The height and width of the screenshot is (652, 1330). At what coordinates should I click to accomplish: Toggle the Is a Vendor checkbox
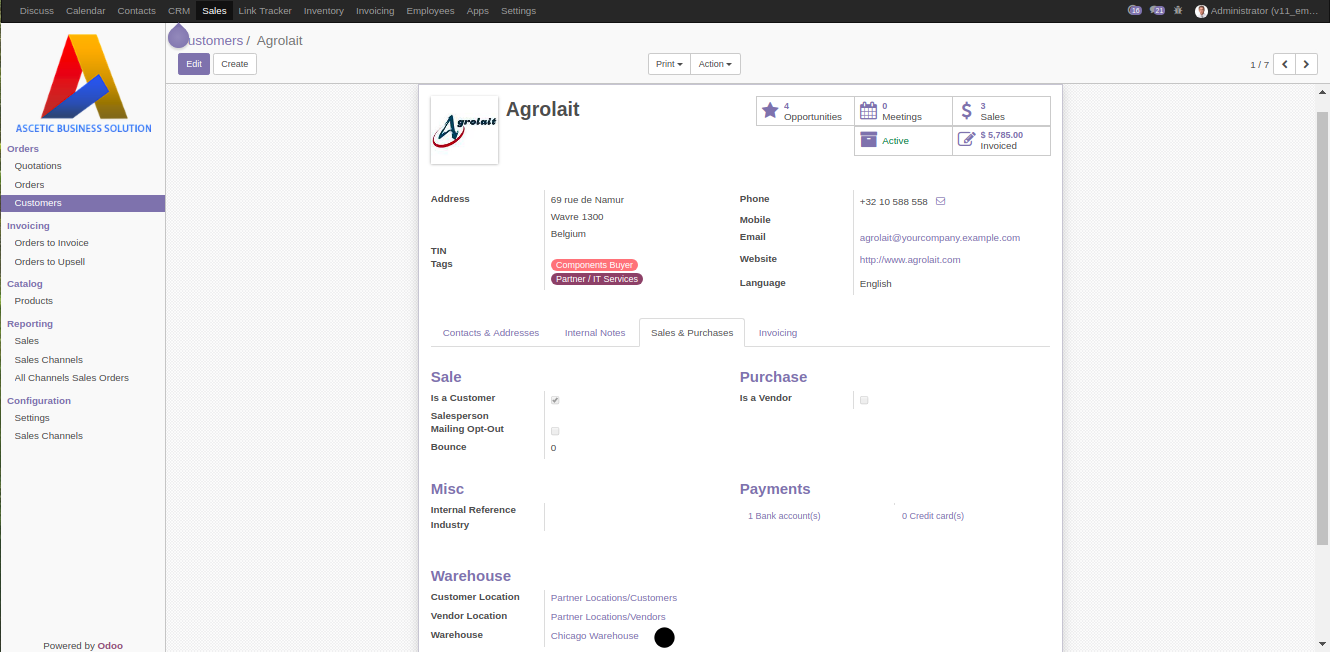tap(864, 400)
